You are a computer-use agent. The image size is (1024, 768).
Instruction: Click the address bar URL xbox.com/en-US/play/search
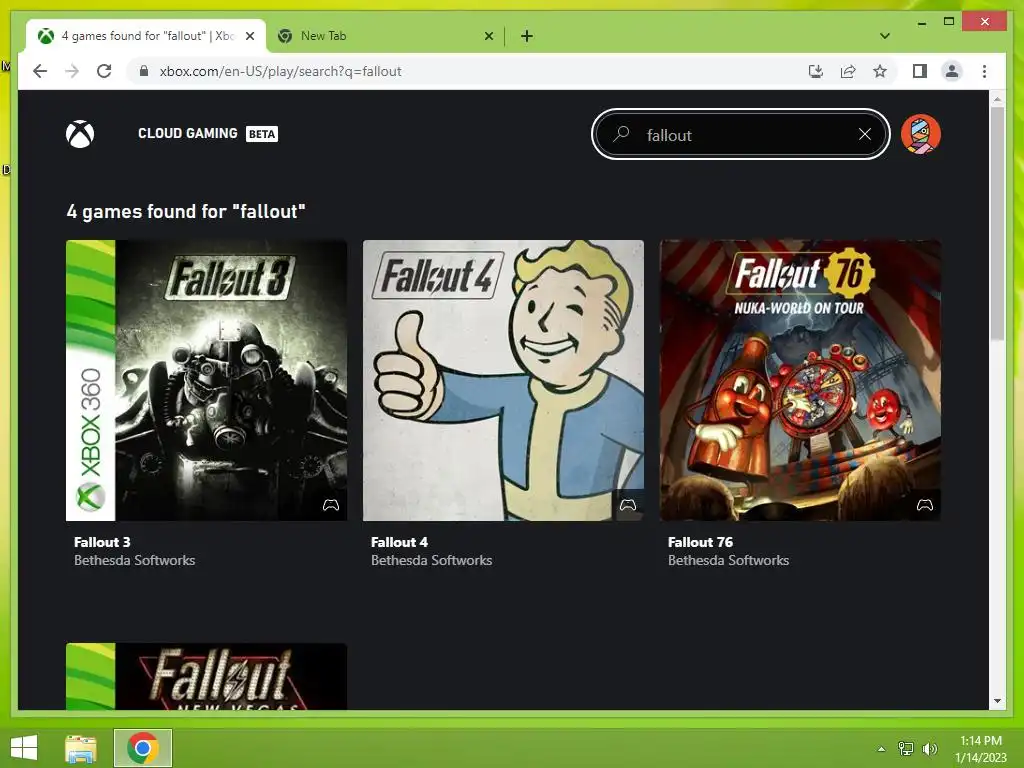[x=280, y=71]
